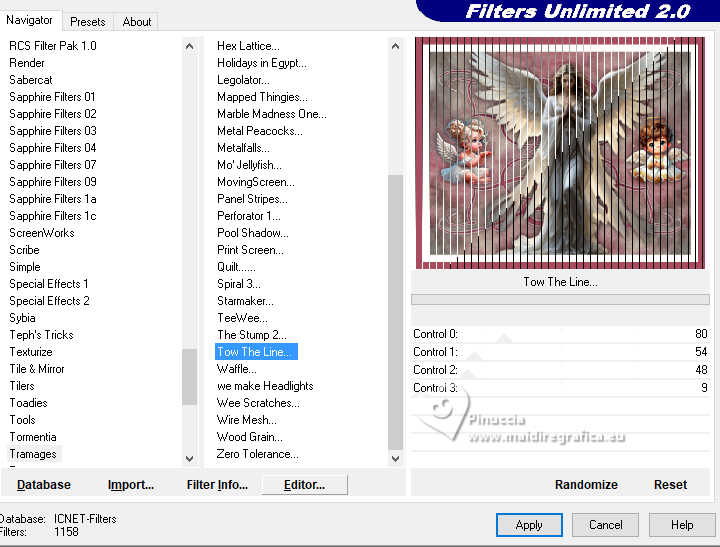Select the Tools category
Image resolution: width=720 pixels, height=547 pixels.
[22, 420]
